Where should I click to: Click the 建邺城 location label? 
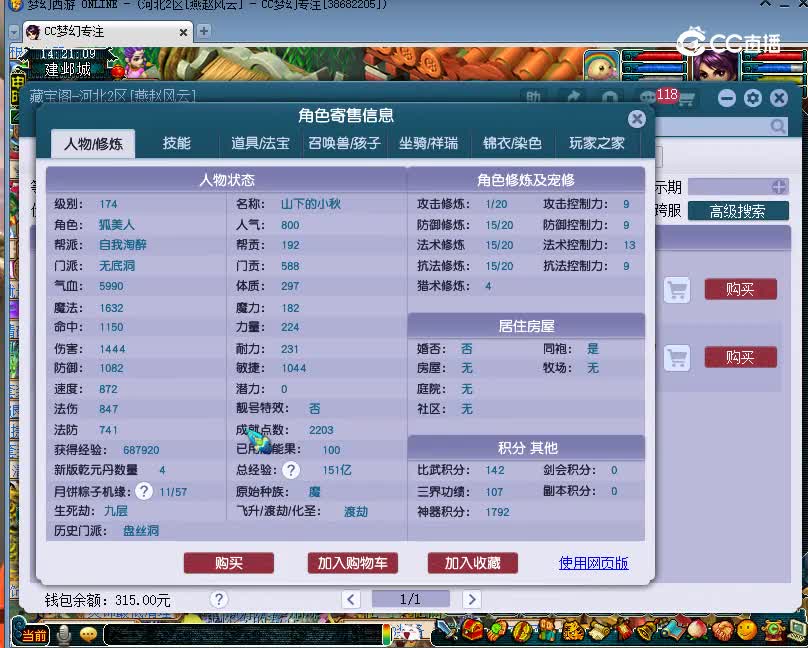click(x=68, y=69)
